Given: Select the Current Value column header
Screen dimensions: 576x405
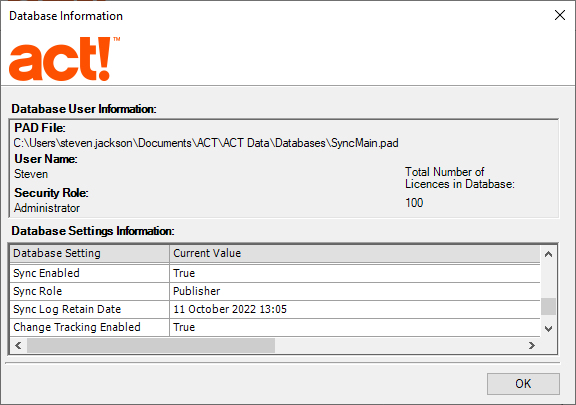Looking at the screenshot, I should 355,254.
